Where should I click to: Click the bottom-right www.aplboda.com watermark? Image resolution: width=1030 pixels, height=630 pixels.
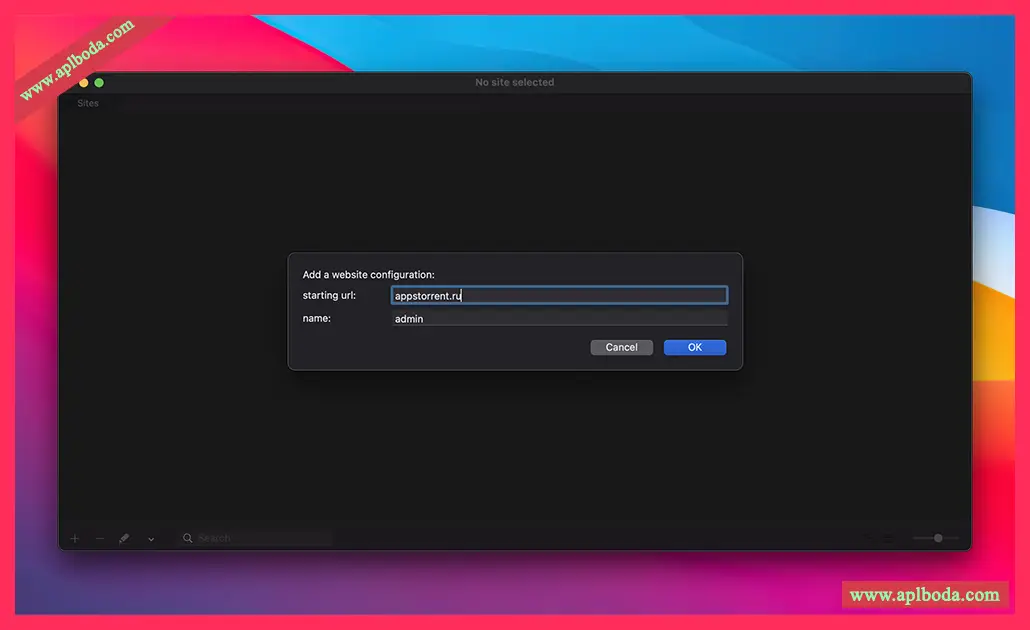tap(924, 595)
